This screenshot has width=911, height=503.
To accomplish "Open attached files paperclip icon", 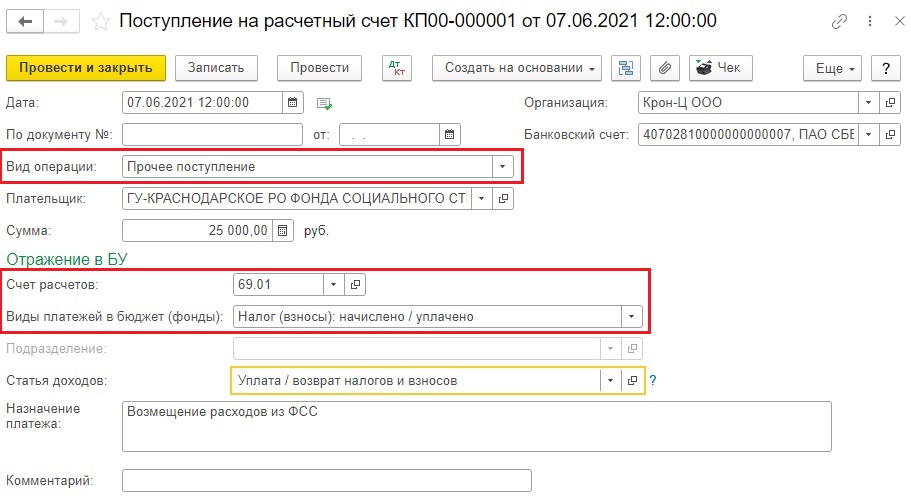I will click(x=662, y=68).
